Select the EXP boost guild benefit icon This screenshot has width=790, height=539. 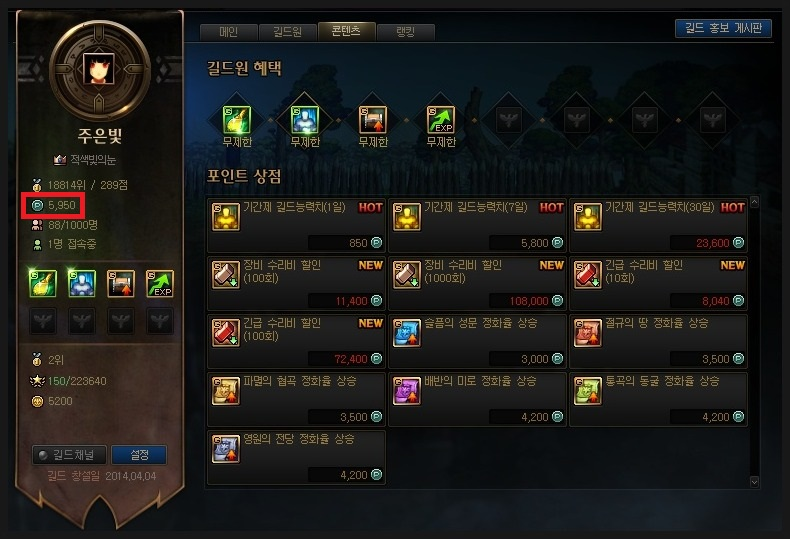441,120
